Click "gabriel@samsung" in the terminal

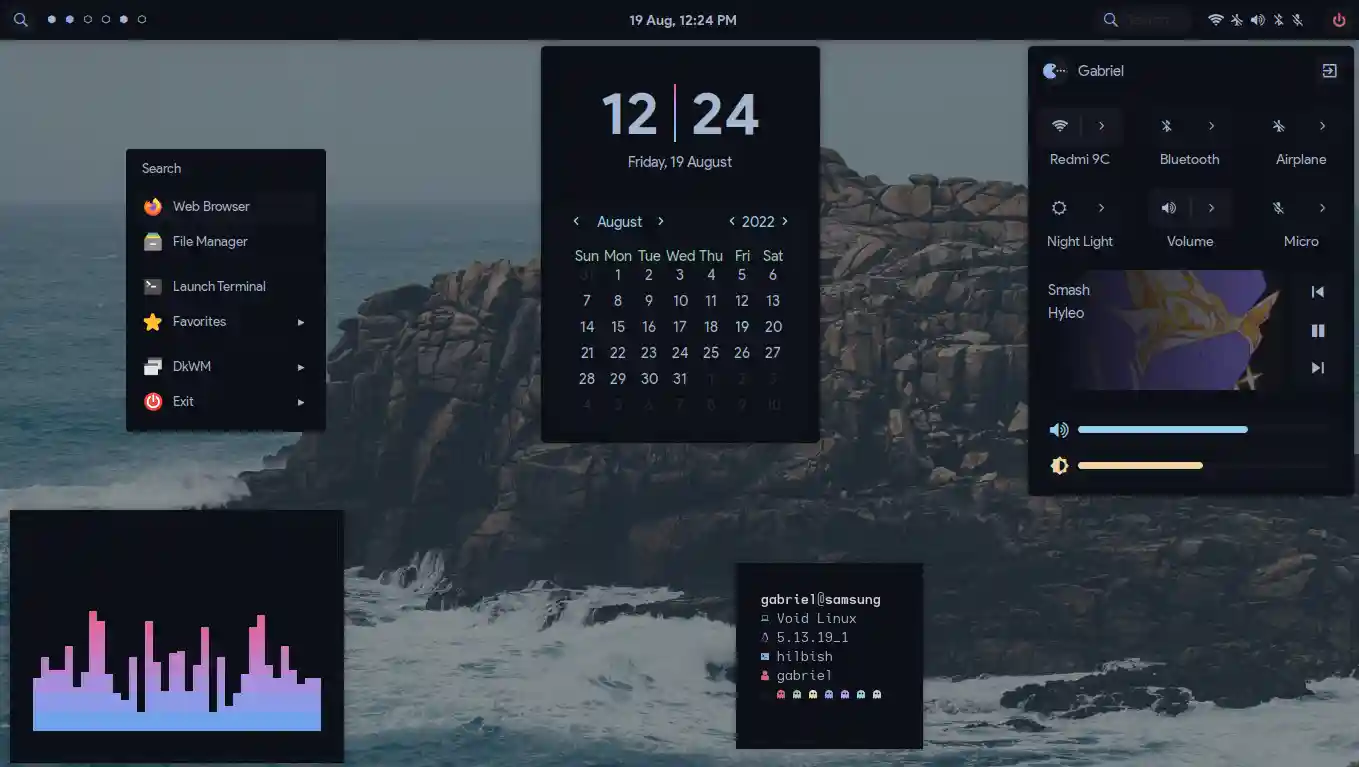(821, 600)
